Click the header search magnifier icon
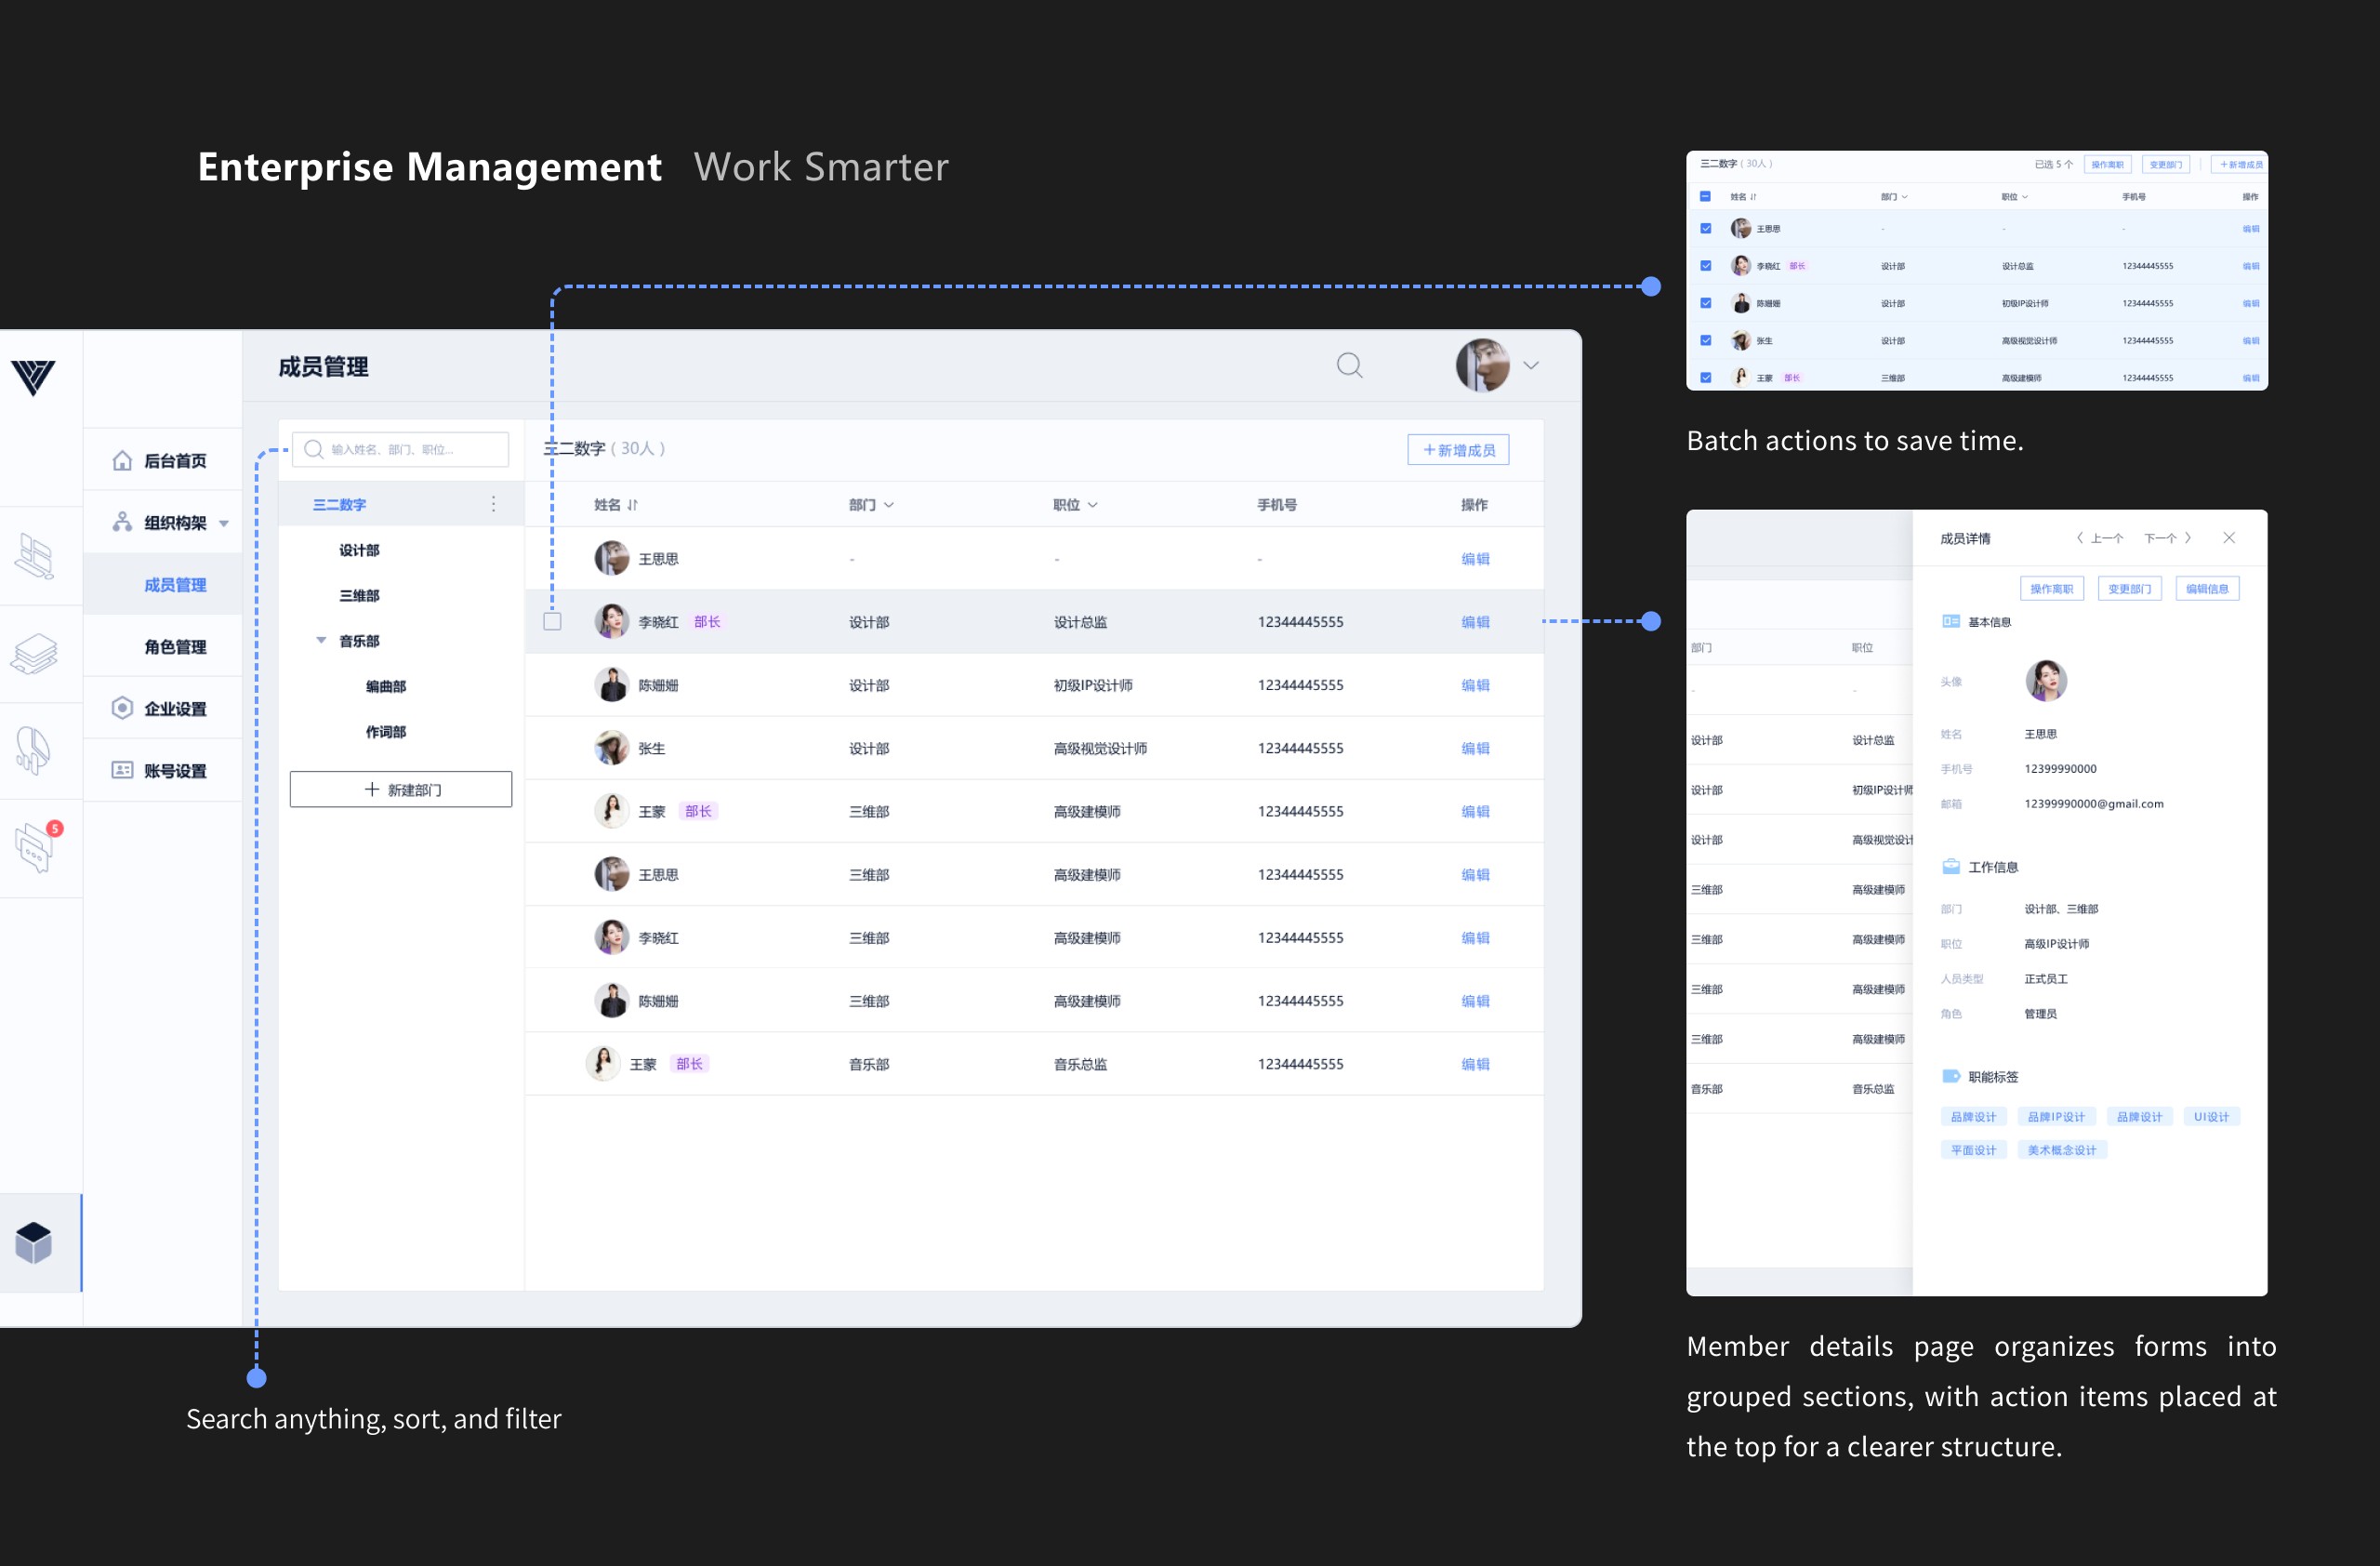2380x1566 pixels. click(x=1349, y=365)
